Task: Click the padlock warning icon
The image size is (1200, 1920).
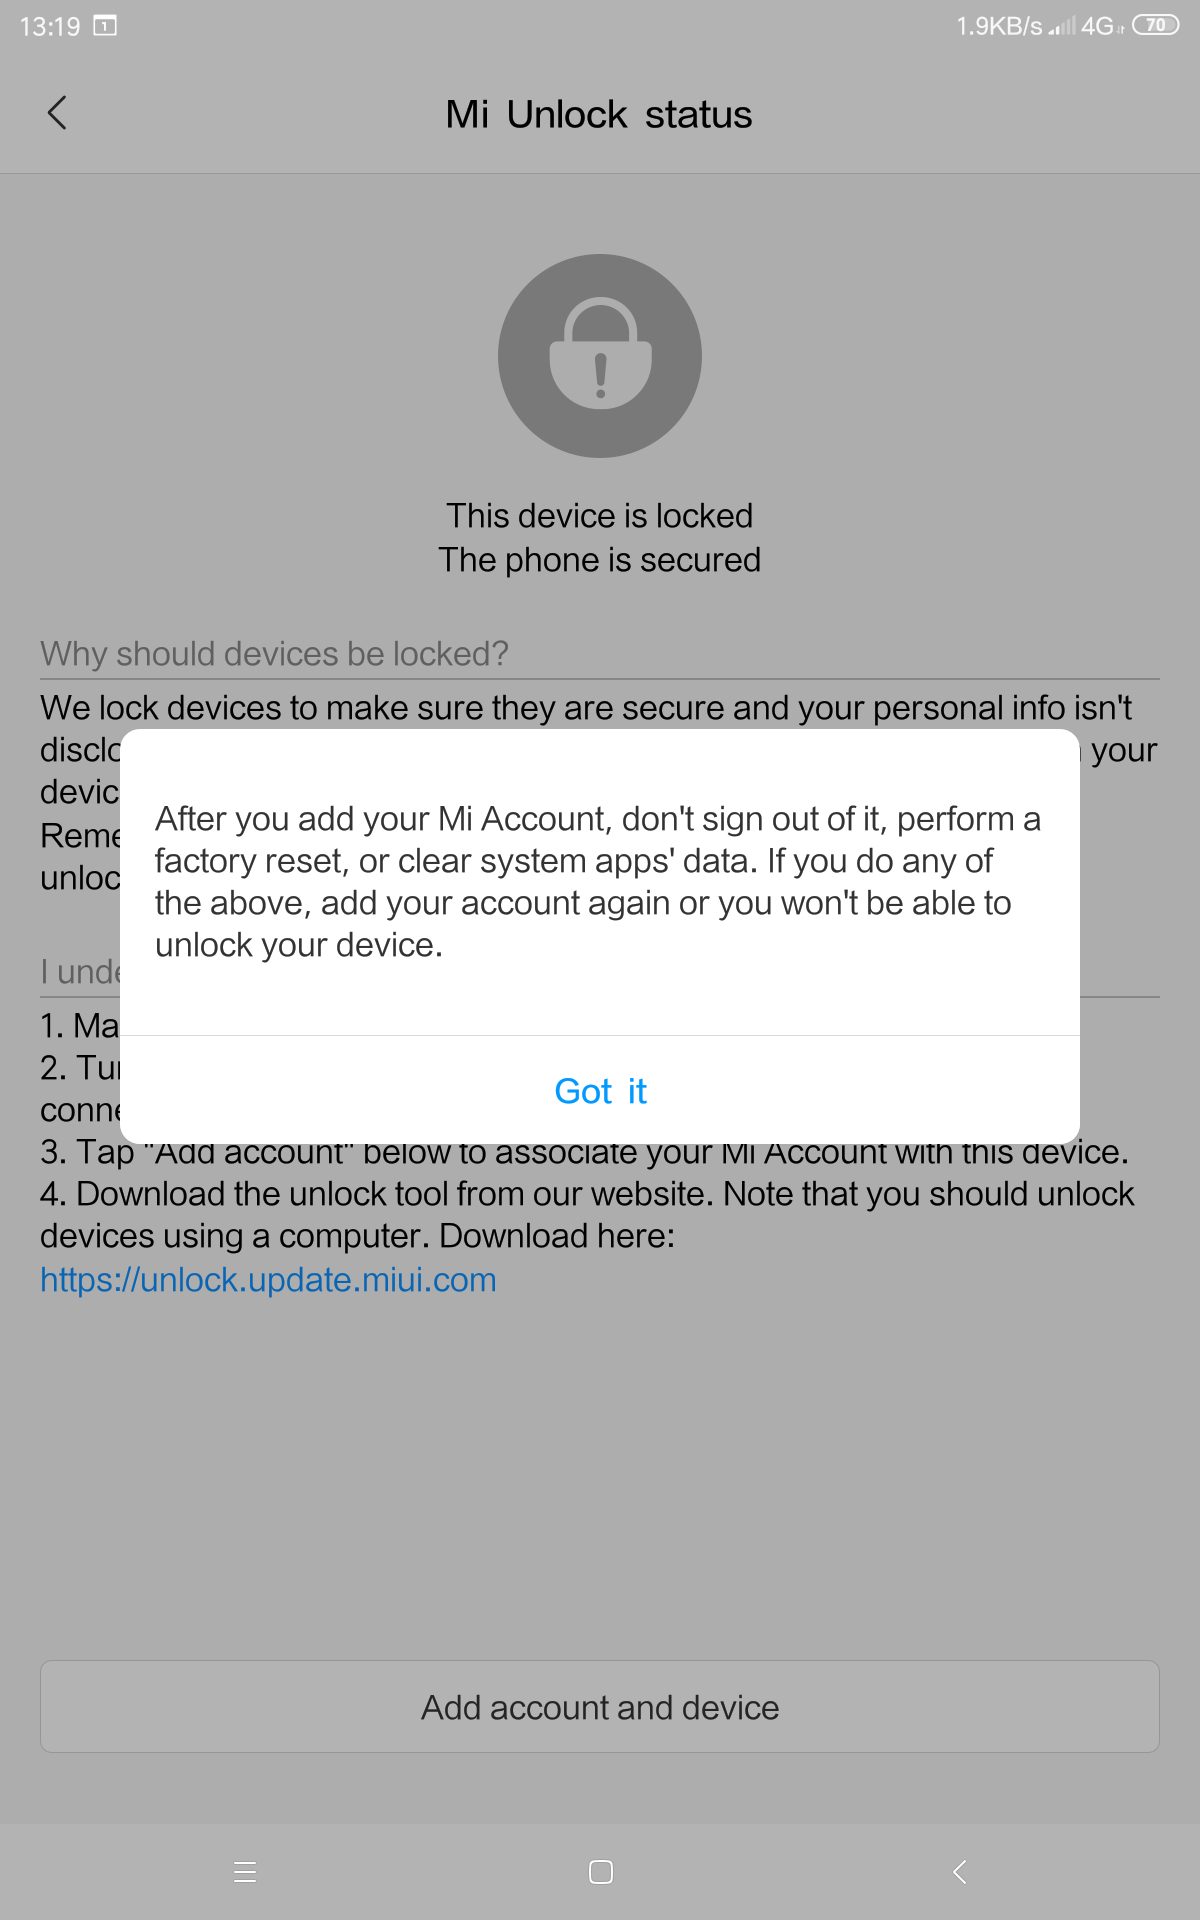Action: [600, 356]
